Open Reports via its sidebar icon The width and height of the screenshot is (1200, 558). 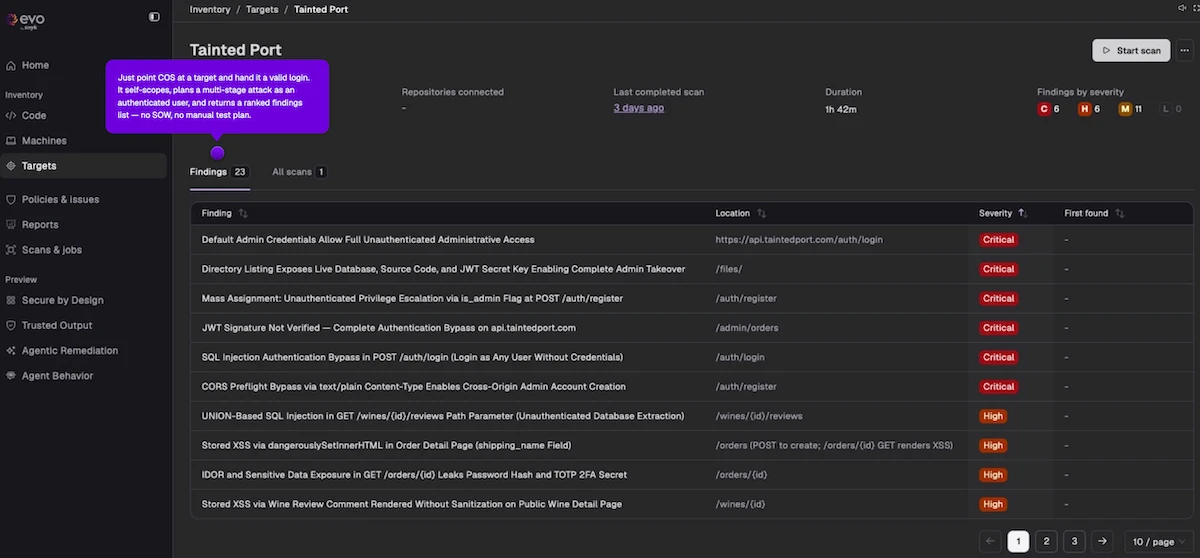(x=11, y=225)
